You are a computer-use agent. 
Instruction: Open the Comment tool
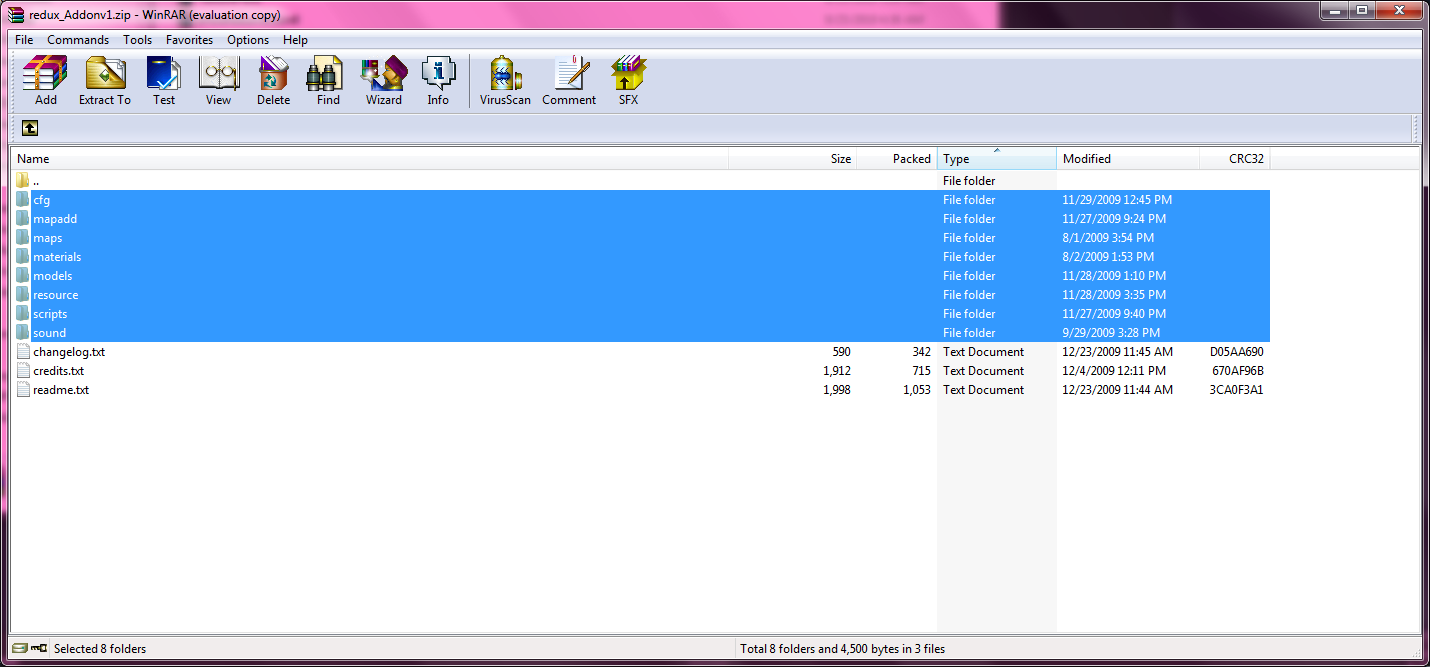(569, 80)
